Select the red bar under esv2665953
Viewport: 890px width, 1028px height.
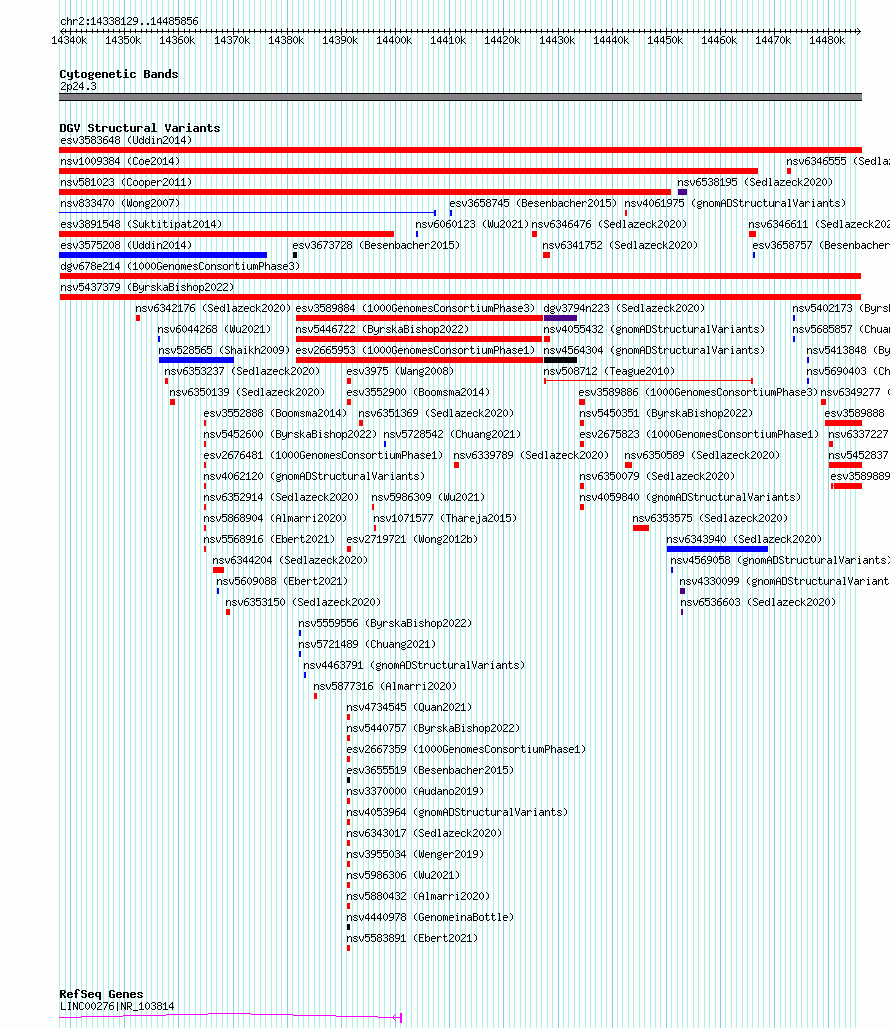tap(419, 360)
